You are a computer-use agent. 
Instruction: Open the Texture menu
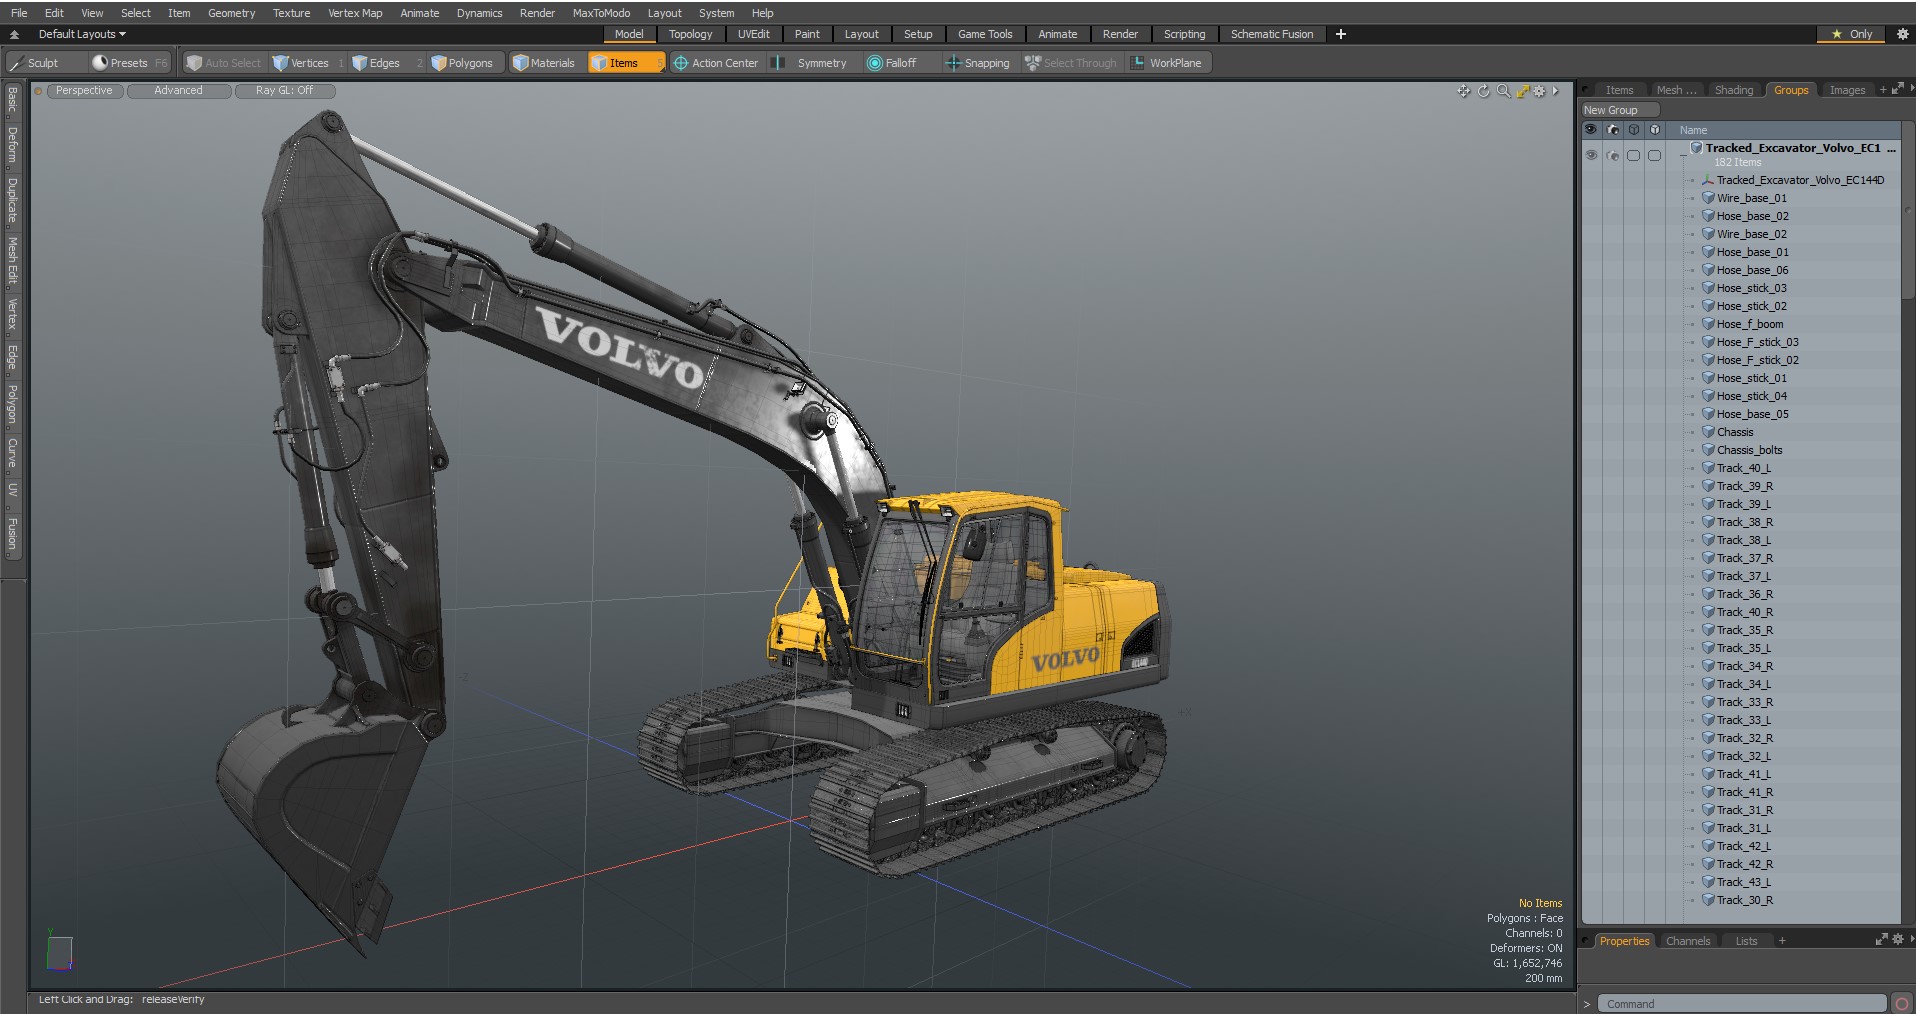tap(291, 13)
